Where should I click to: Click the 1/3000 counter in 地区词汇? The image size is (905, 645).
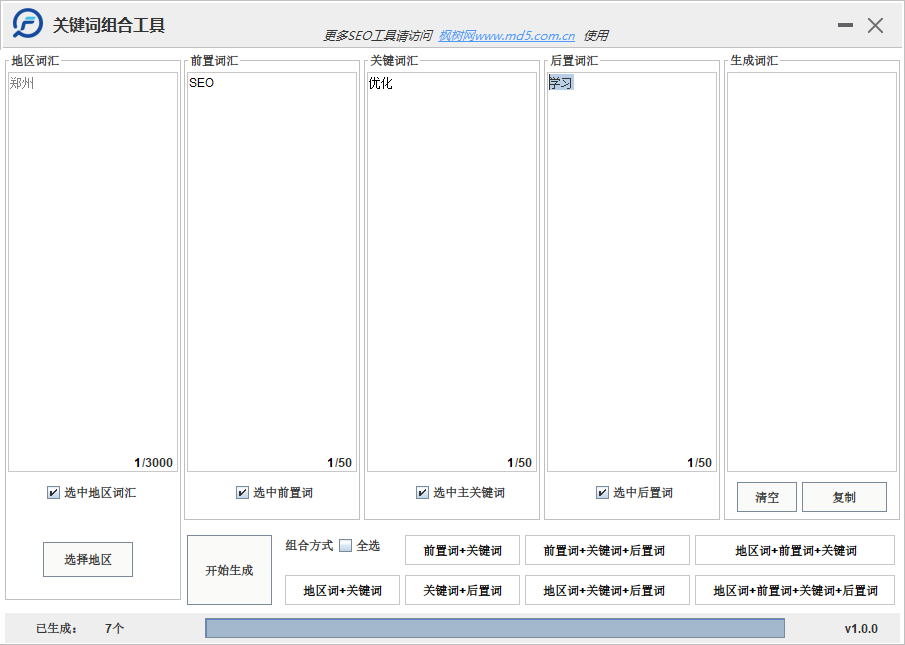(154, 463)
